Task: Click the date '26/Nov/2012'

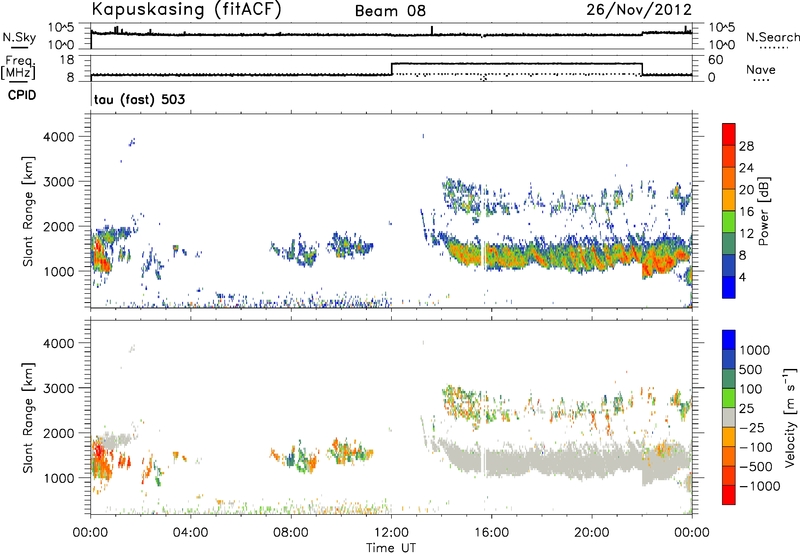Action: click(639, 10)
